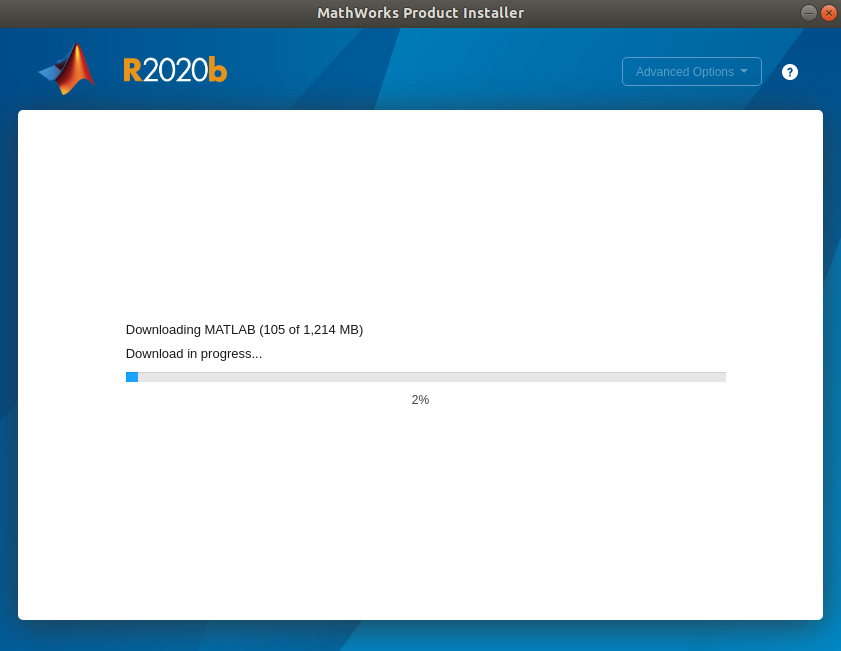The width and height of the screenshot is (841, 651).
Task: Click the R2020b release label
Action: coord(175,70)
